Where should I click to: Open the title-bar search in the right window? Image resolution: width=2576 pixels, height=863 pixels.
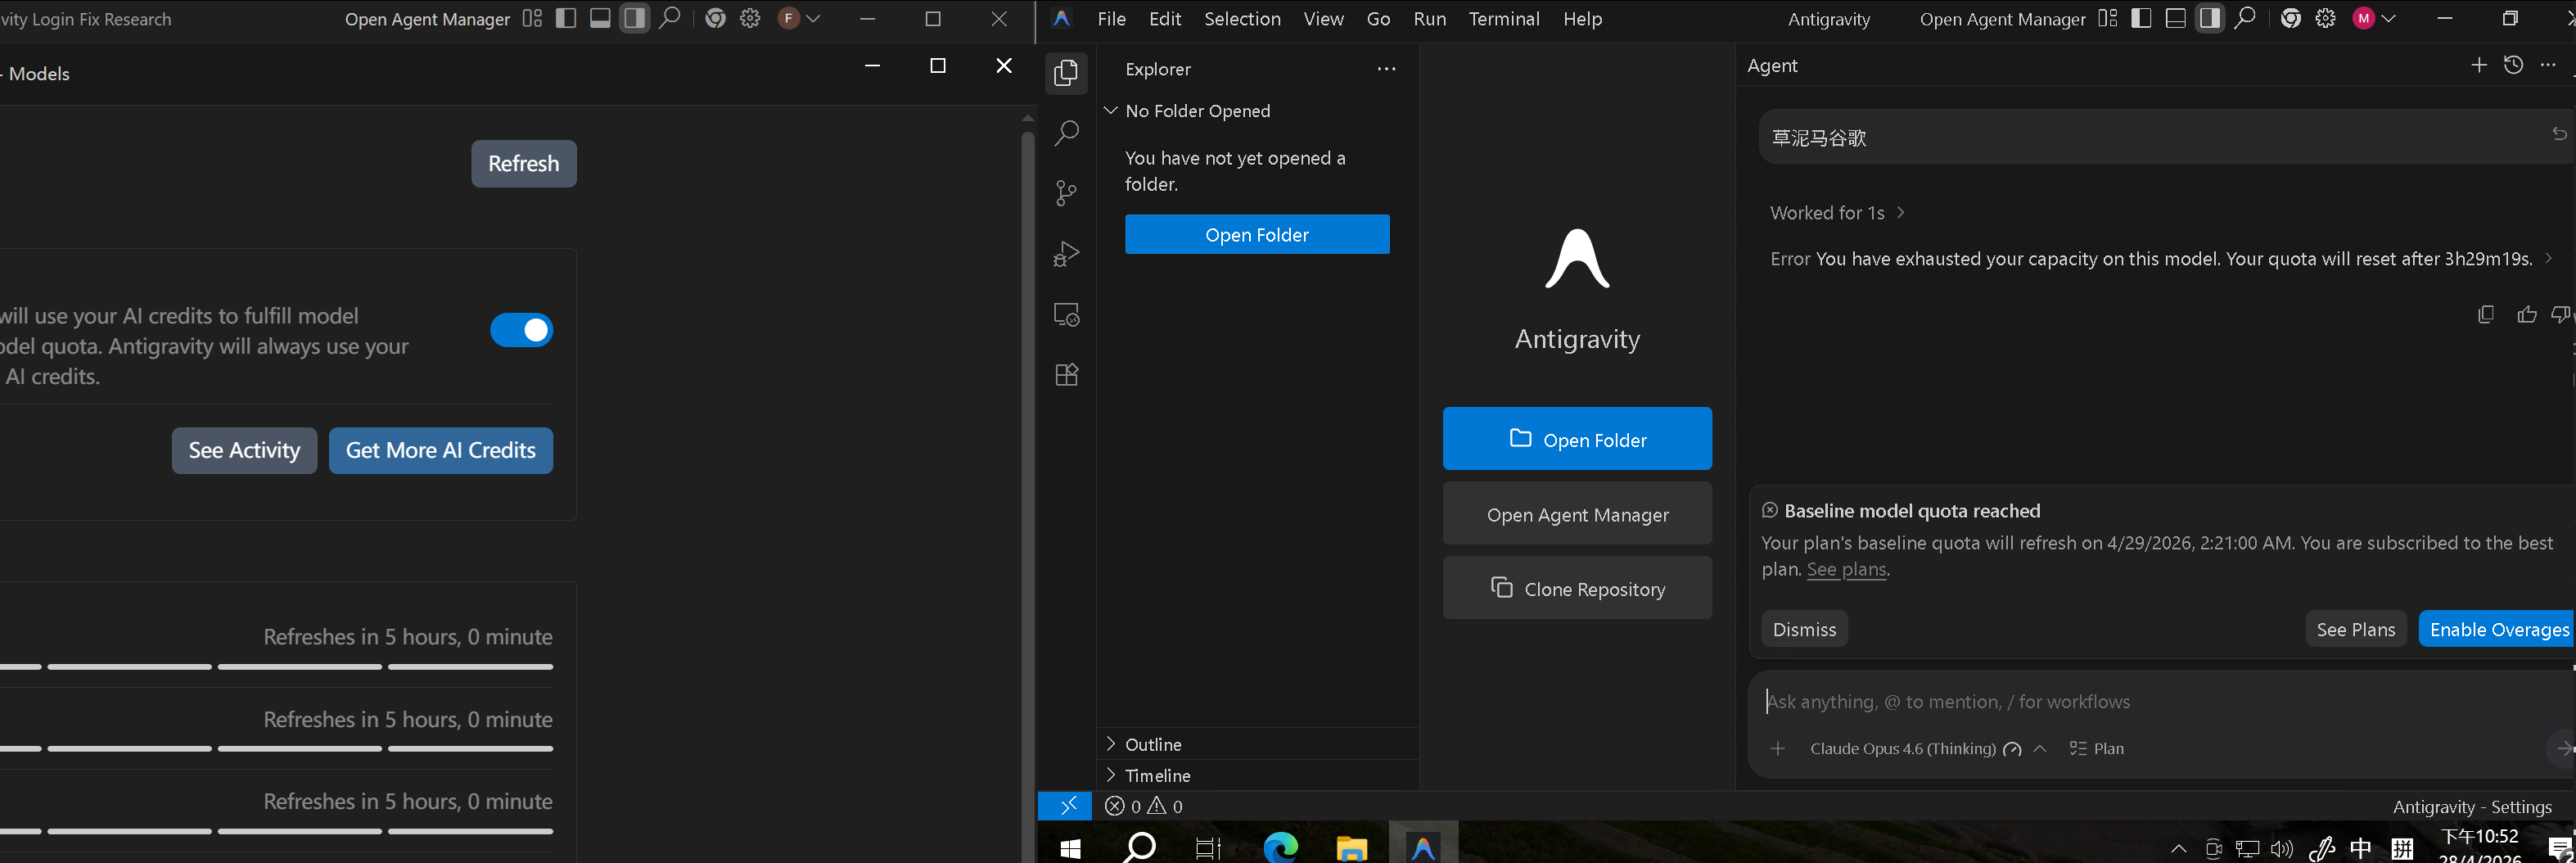[x=2244, y=18]
